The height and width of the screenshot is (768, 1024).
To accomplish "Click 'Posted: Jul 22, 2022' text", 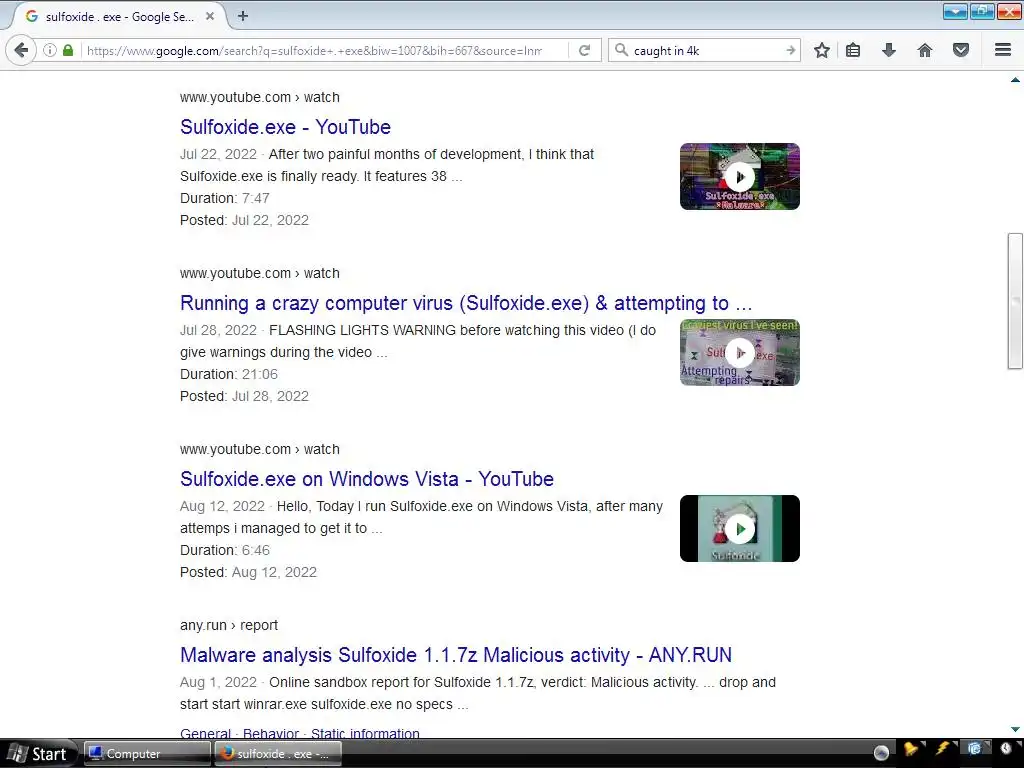I will click(x=244, y=220).
